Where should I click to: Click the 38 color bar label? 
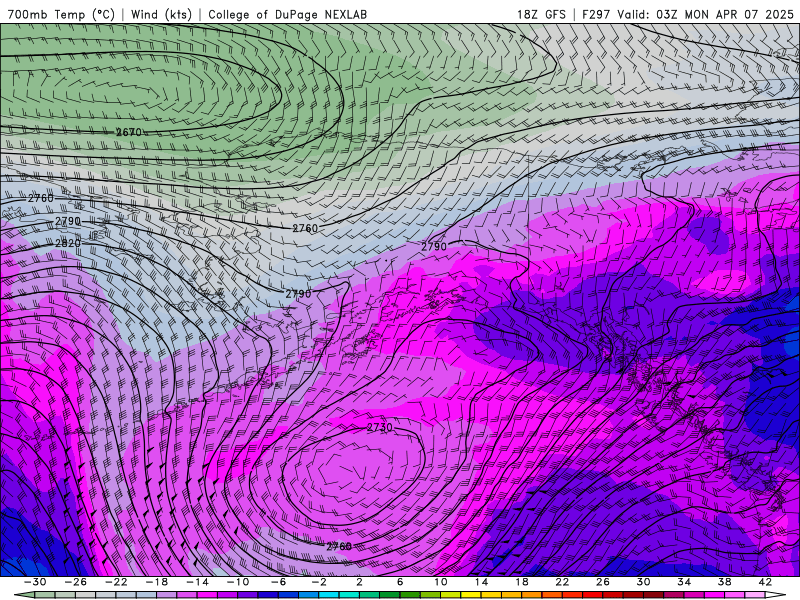[x=724, y=582]
